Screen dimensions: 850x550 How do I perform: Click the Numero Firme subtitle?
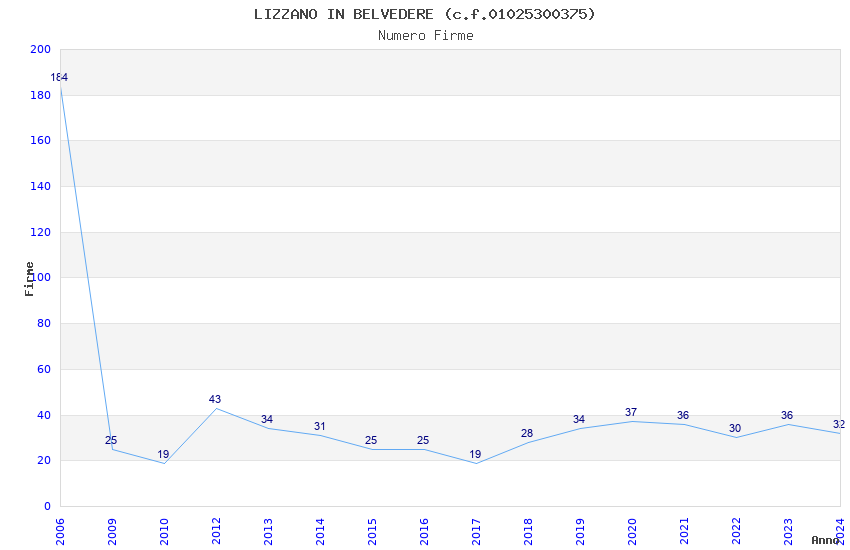[x=425, y=35]
